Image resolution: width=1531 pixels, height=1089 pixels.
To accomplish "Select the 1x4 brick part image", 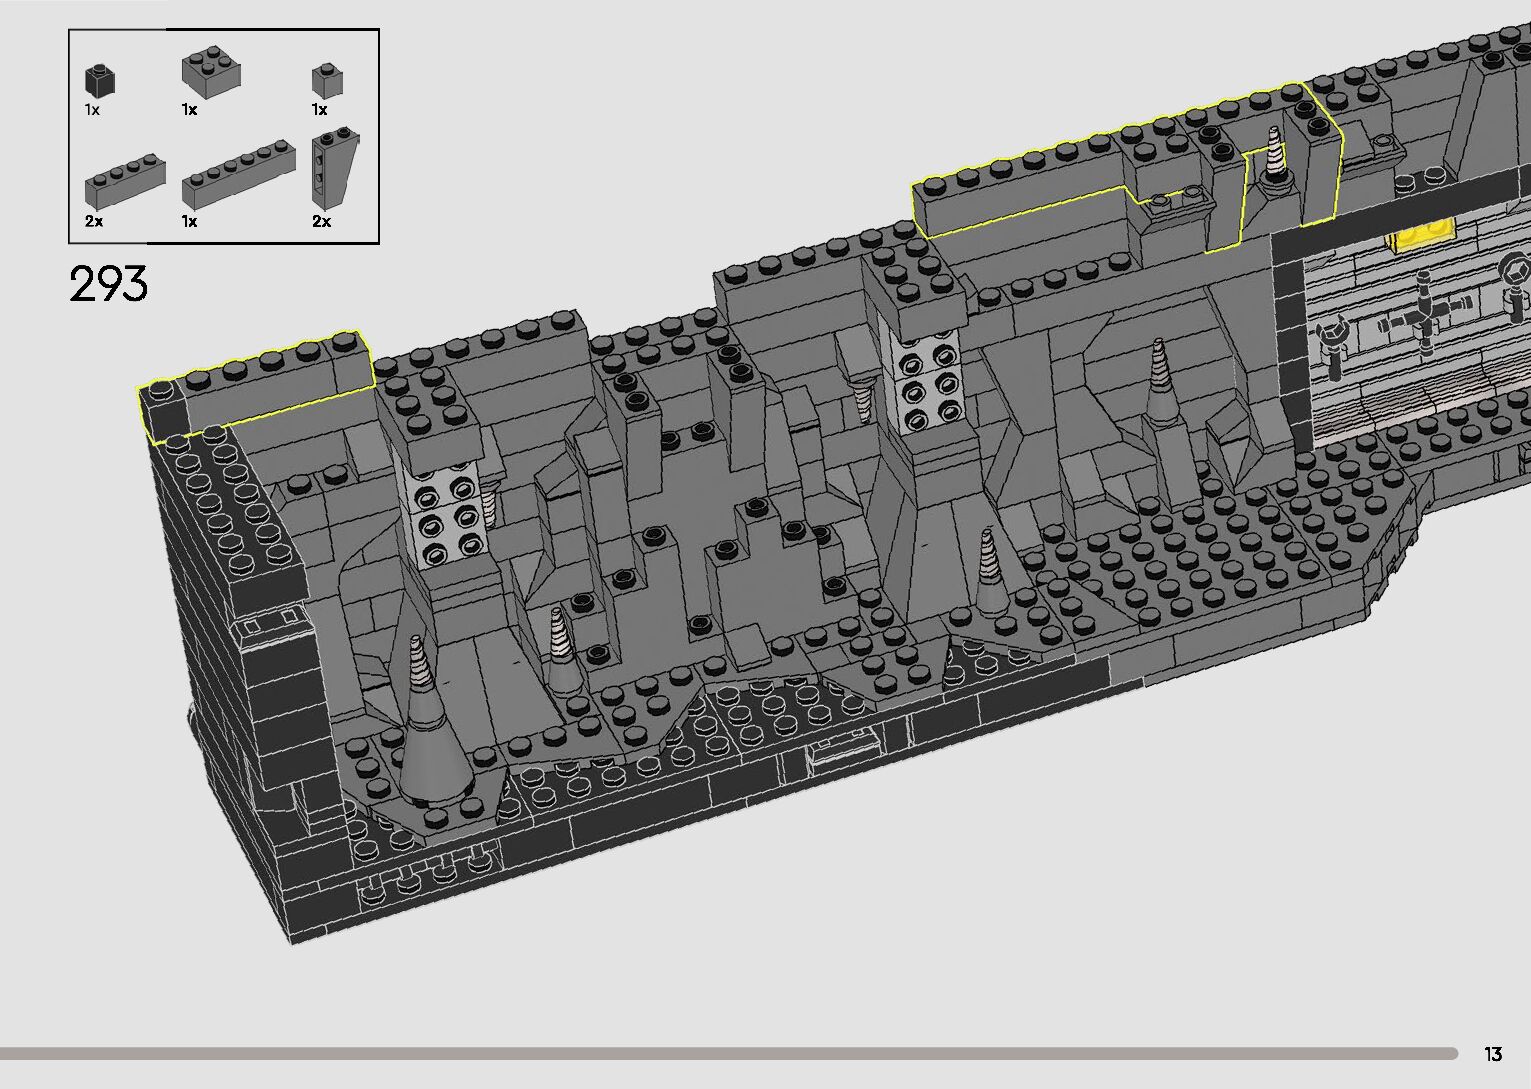I will 124,178.
